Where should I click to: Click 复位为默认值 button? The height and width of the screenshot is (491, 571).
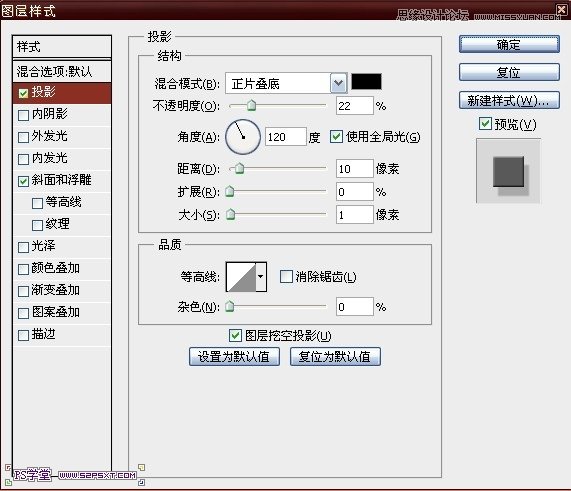coord(335,356)
